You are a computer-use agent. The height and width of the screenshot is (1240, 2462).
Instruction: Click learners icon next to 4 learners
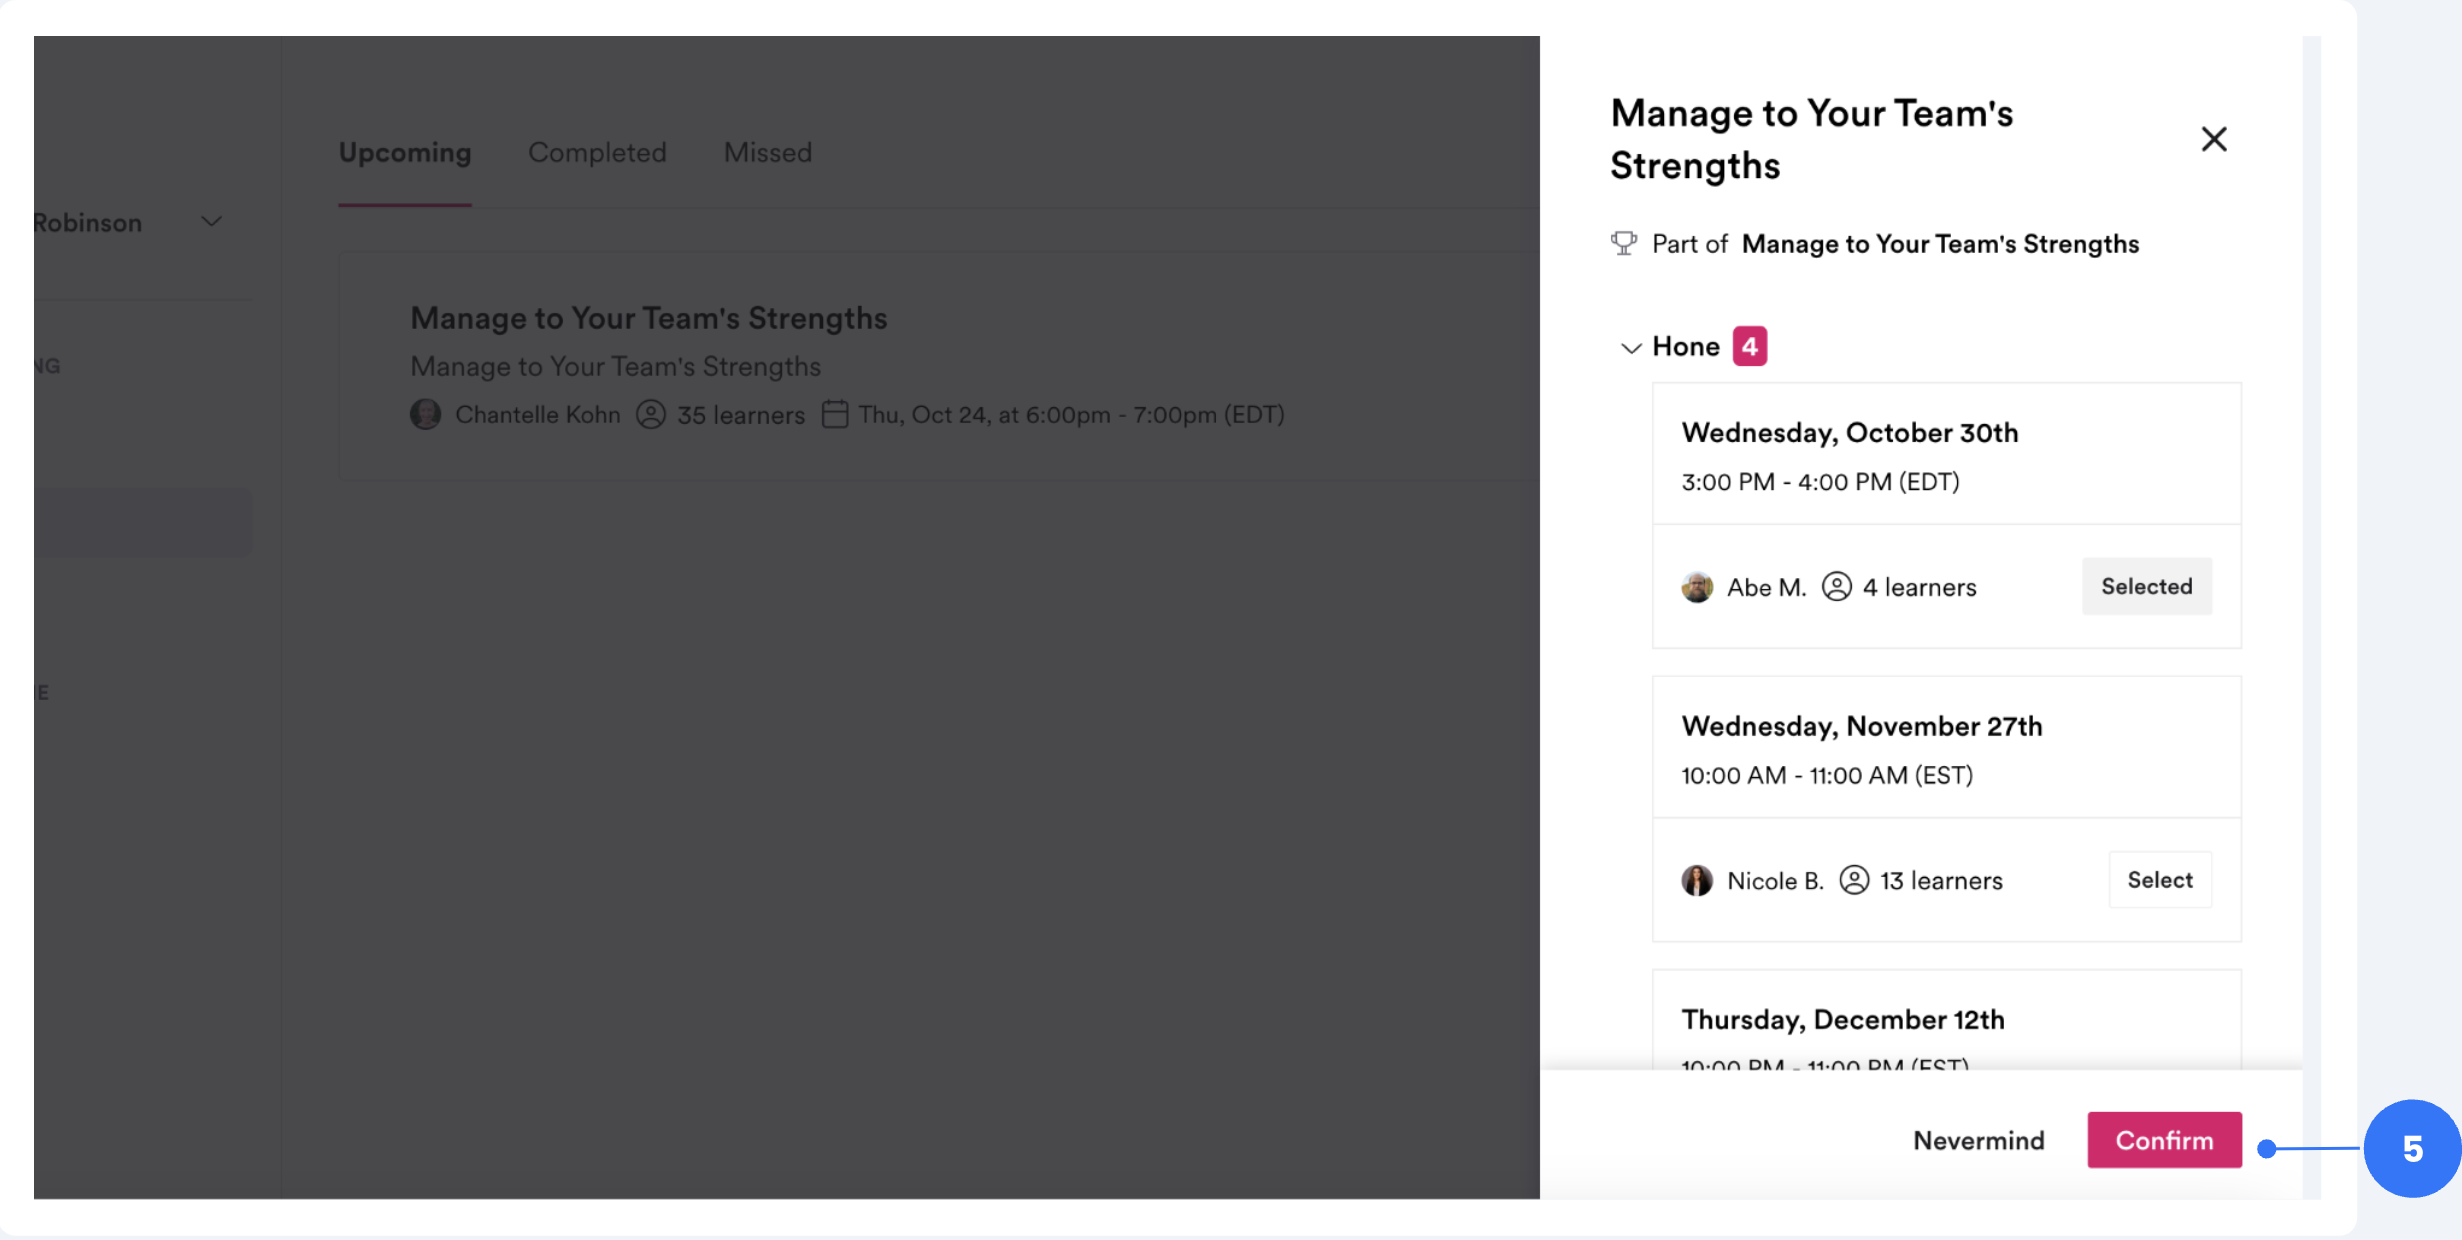(x=1836, y=586)
